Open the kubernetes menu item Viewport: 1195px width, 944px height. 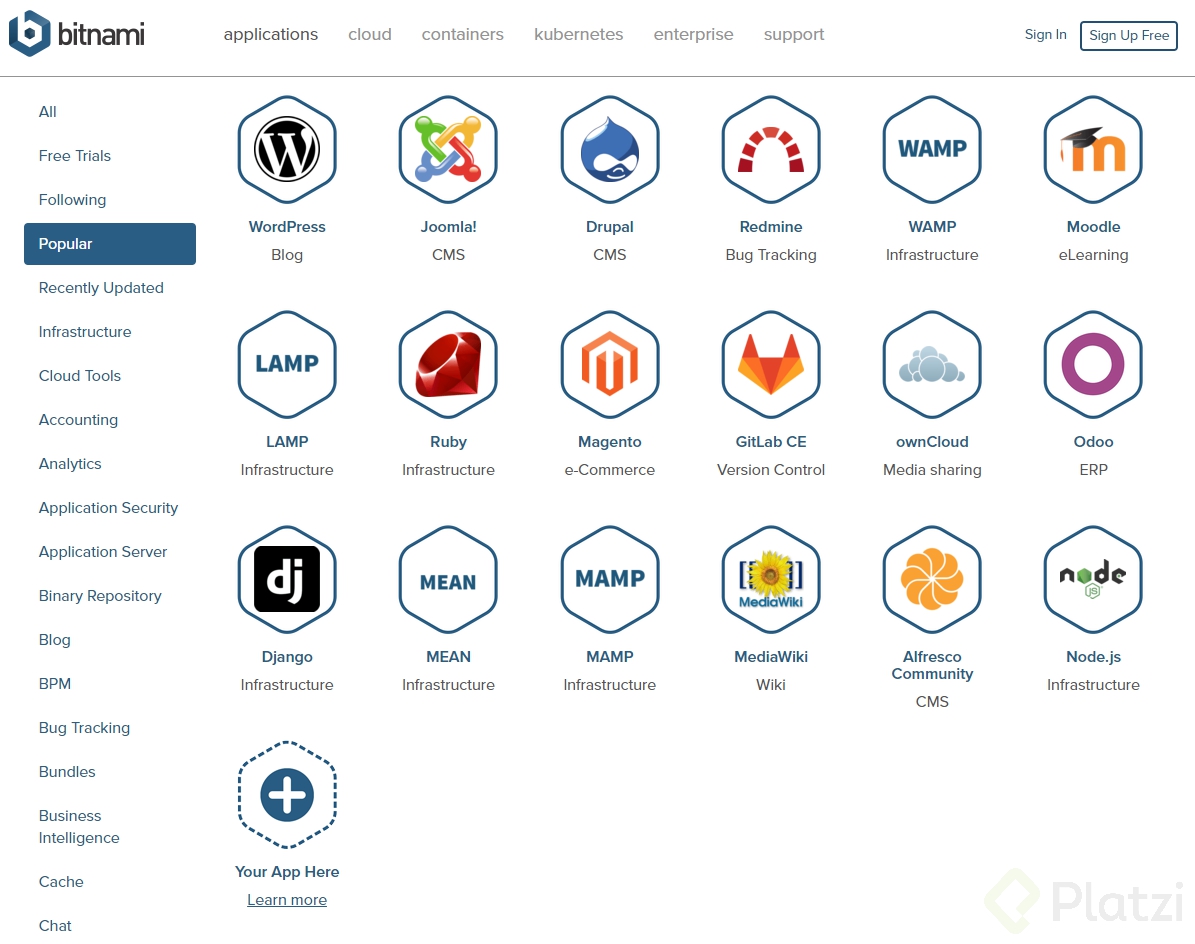coord(578,34)
